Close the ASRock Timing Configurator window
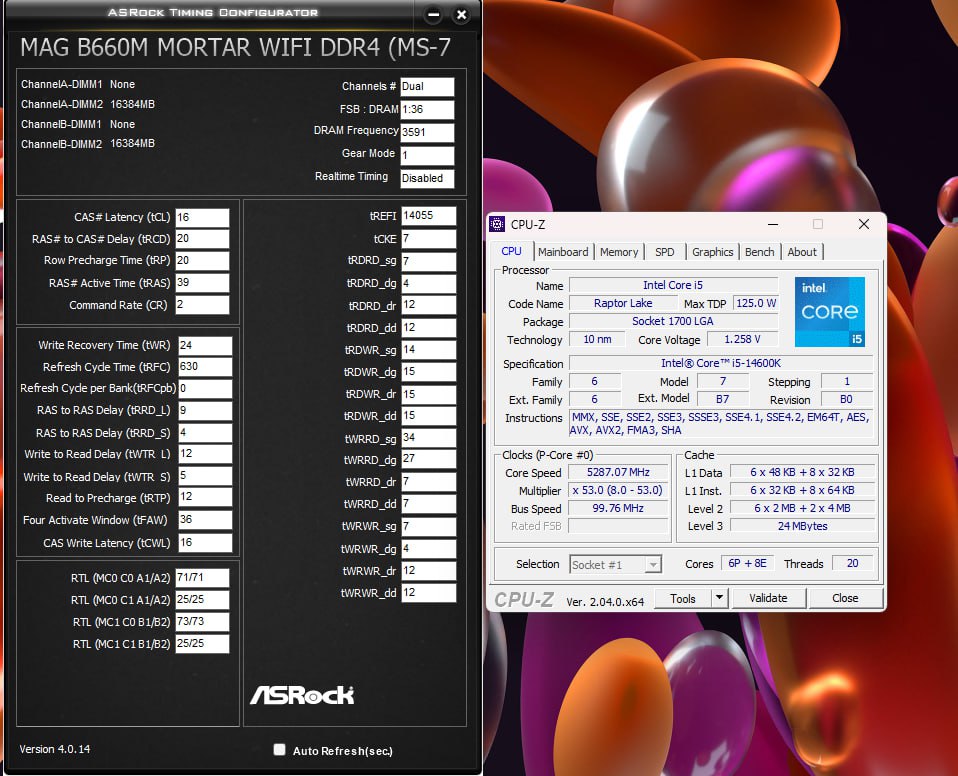The width and height of the screenshot is (958, 776). coord(462,14)
